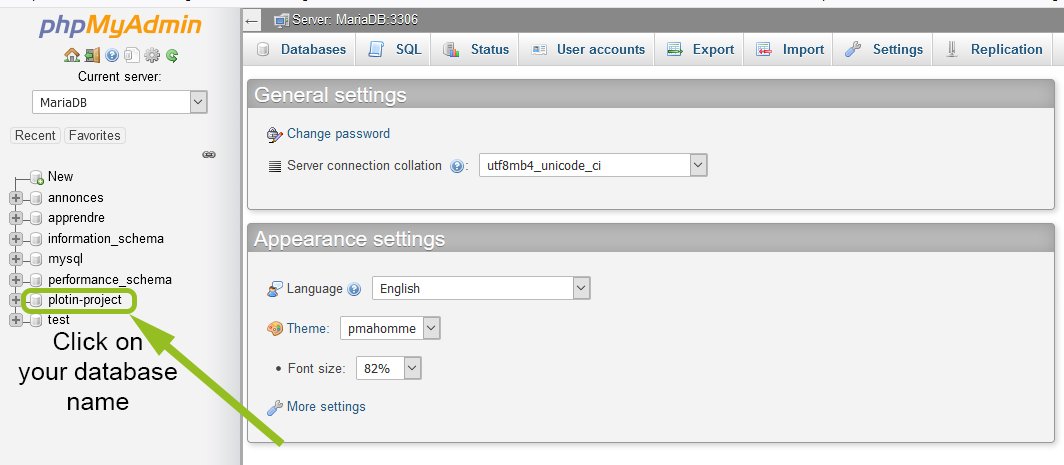Collapse the panel using the left arrow button
Image resolution: width=1064 pixels, height=465 pixels.
[253, 20]
